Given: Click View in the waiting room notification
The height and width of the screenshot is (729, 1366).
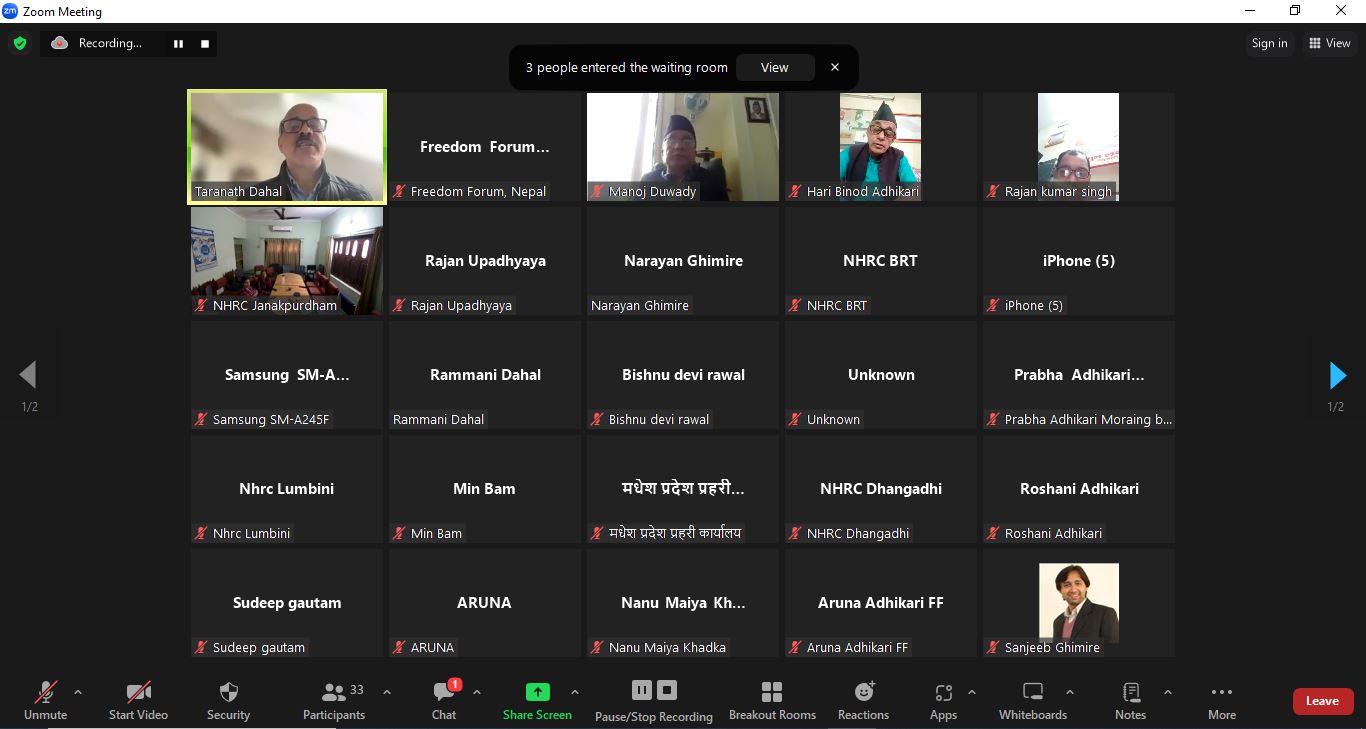Looking at the screenshot, I should pos(774,68).
